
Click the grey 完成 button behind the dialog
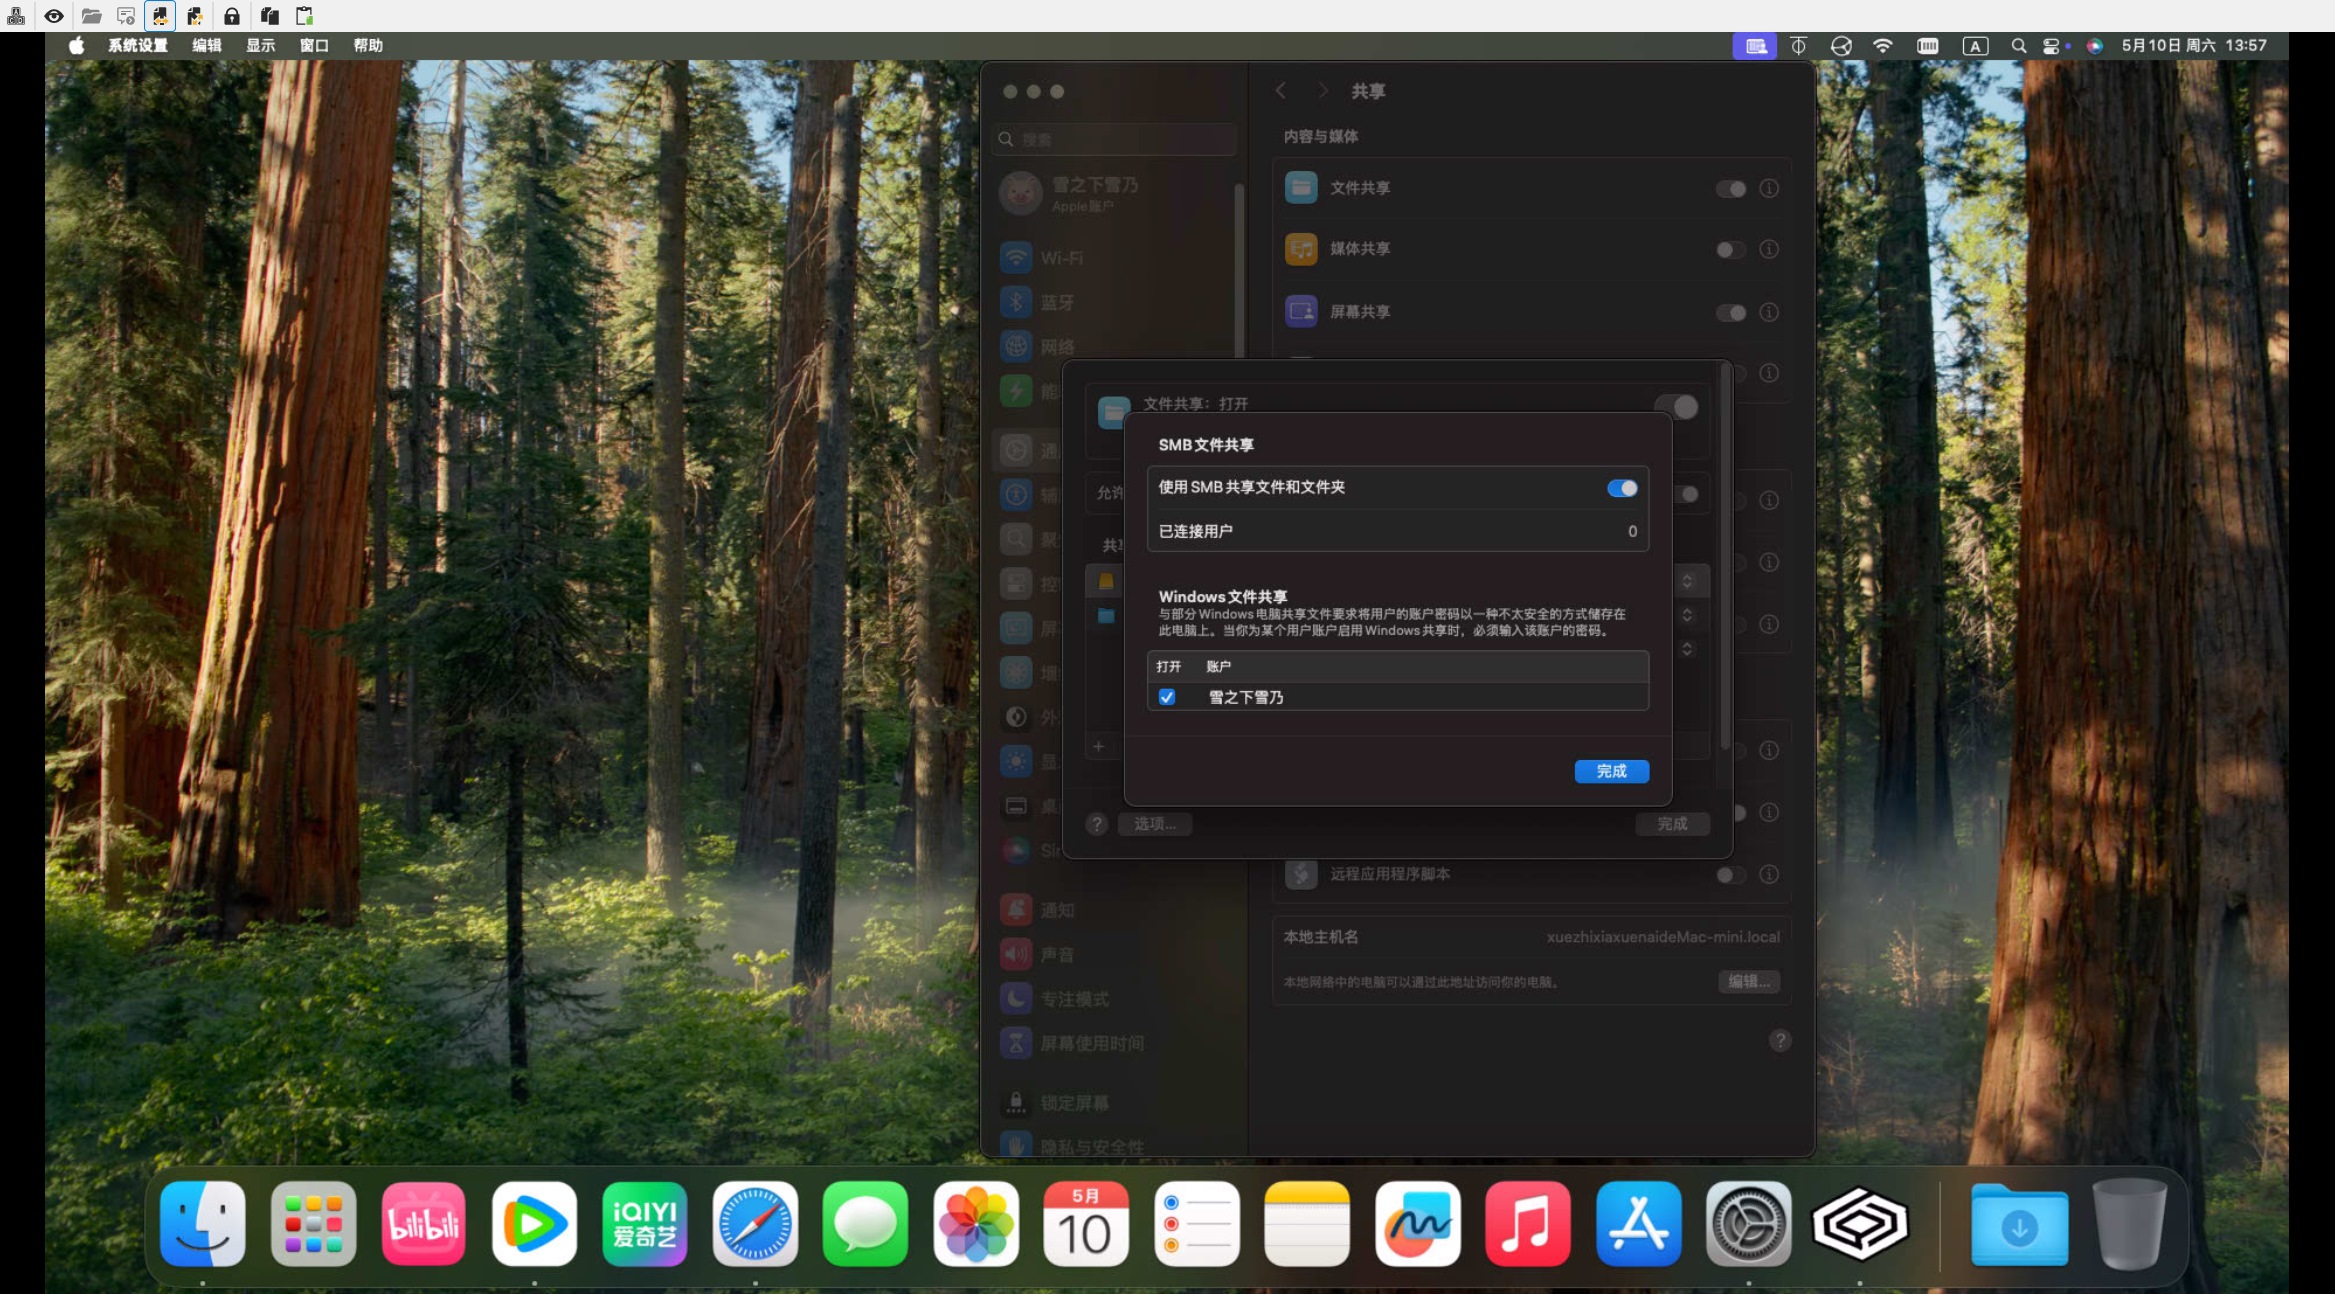[x=1672, y=824]
